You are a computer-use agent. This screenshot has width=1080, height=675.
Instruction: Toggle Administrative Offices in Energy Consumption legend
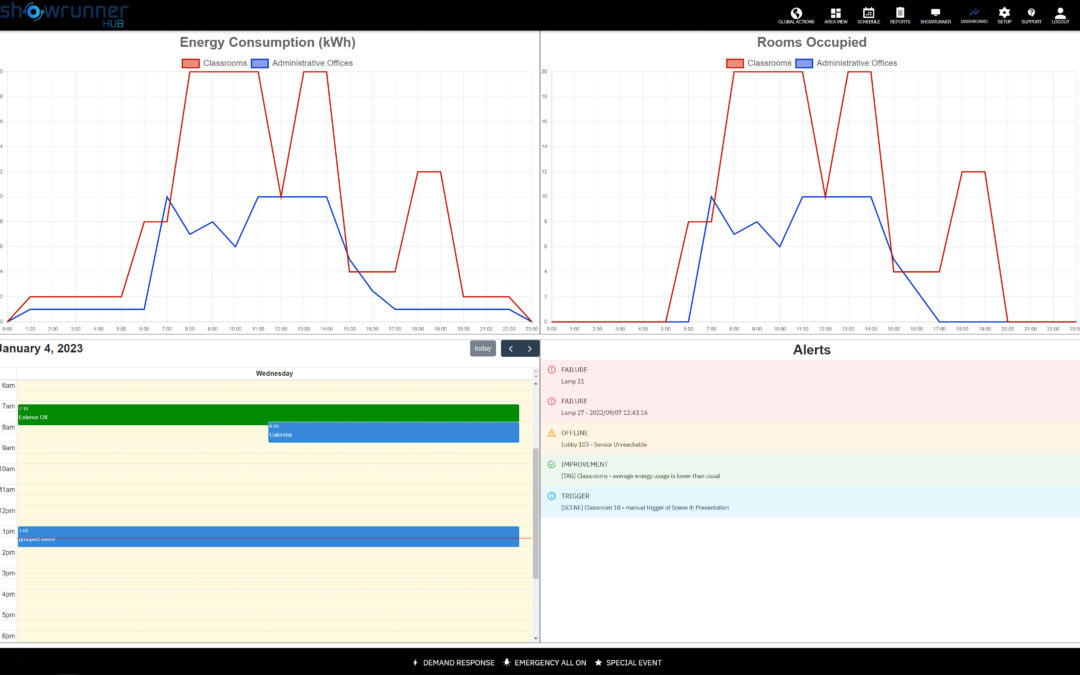tap(302, 63)
